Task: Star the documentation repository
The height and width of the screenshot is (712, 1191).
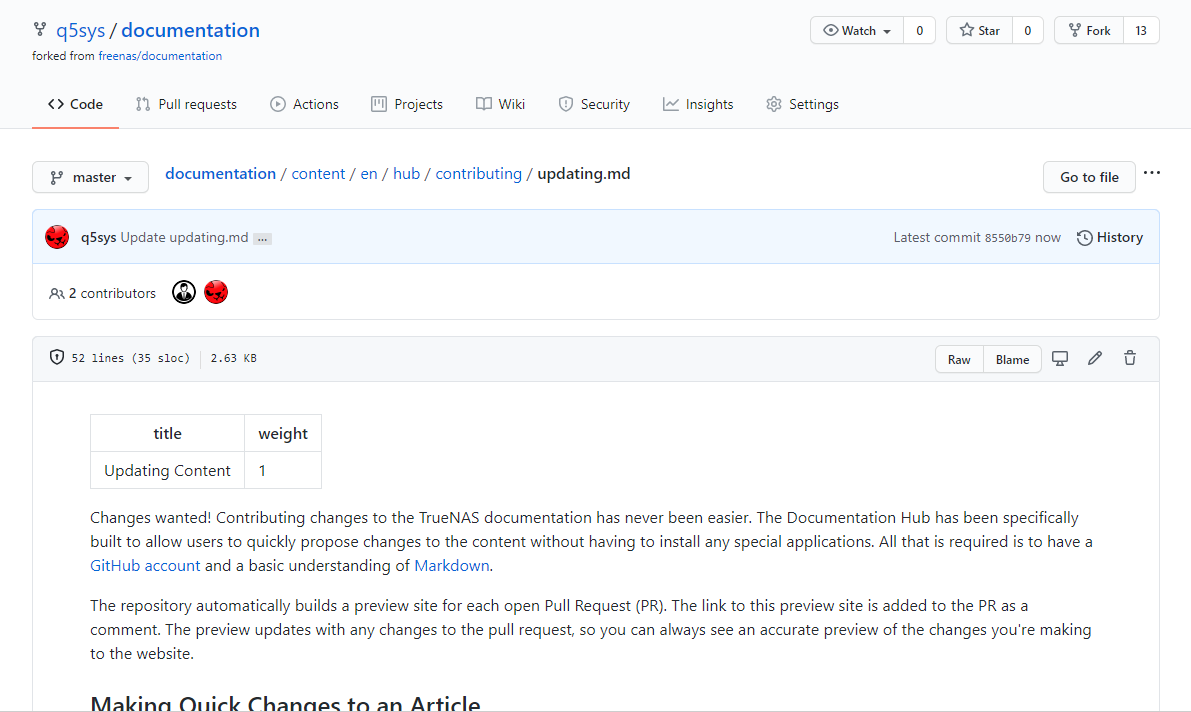Action: click(x=980, y=30)
